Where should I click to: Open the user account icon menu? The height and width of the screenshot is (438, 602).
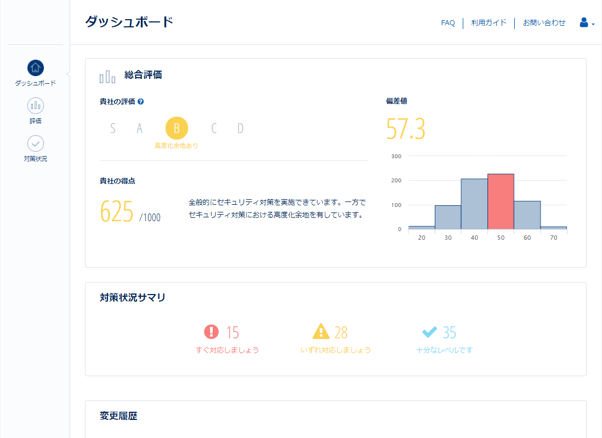586,23
